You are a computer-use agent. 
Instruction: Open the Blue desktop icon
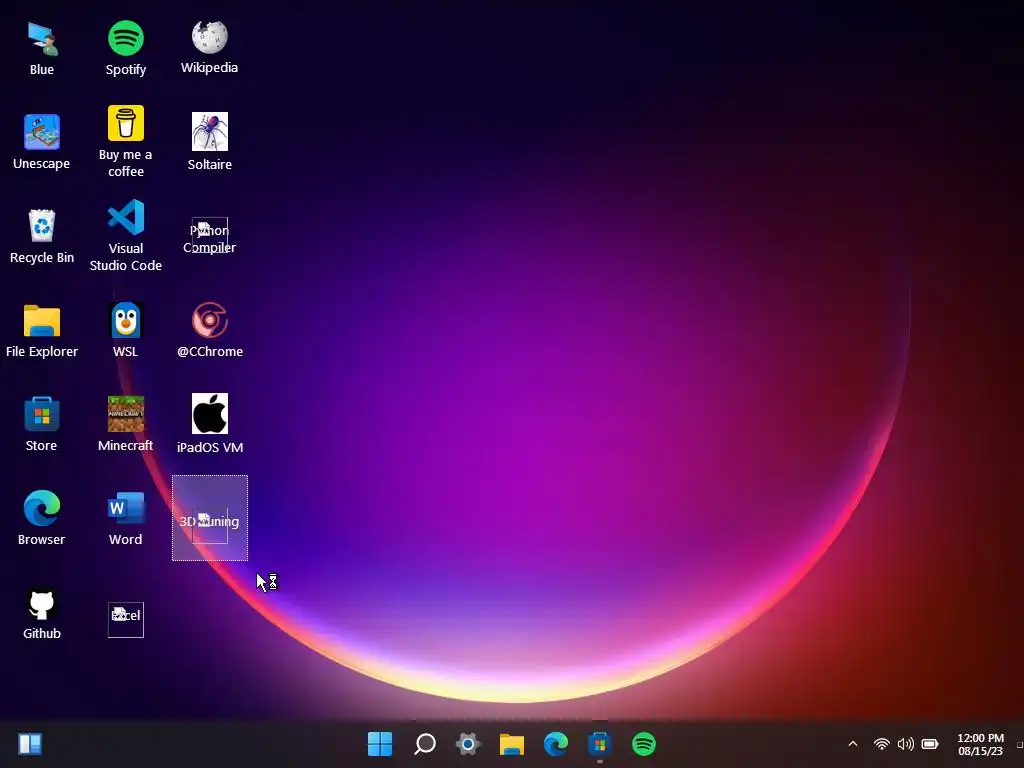(x=42, y=48)
